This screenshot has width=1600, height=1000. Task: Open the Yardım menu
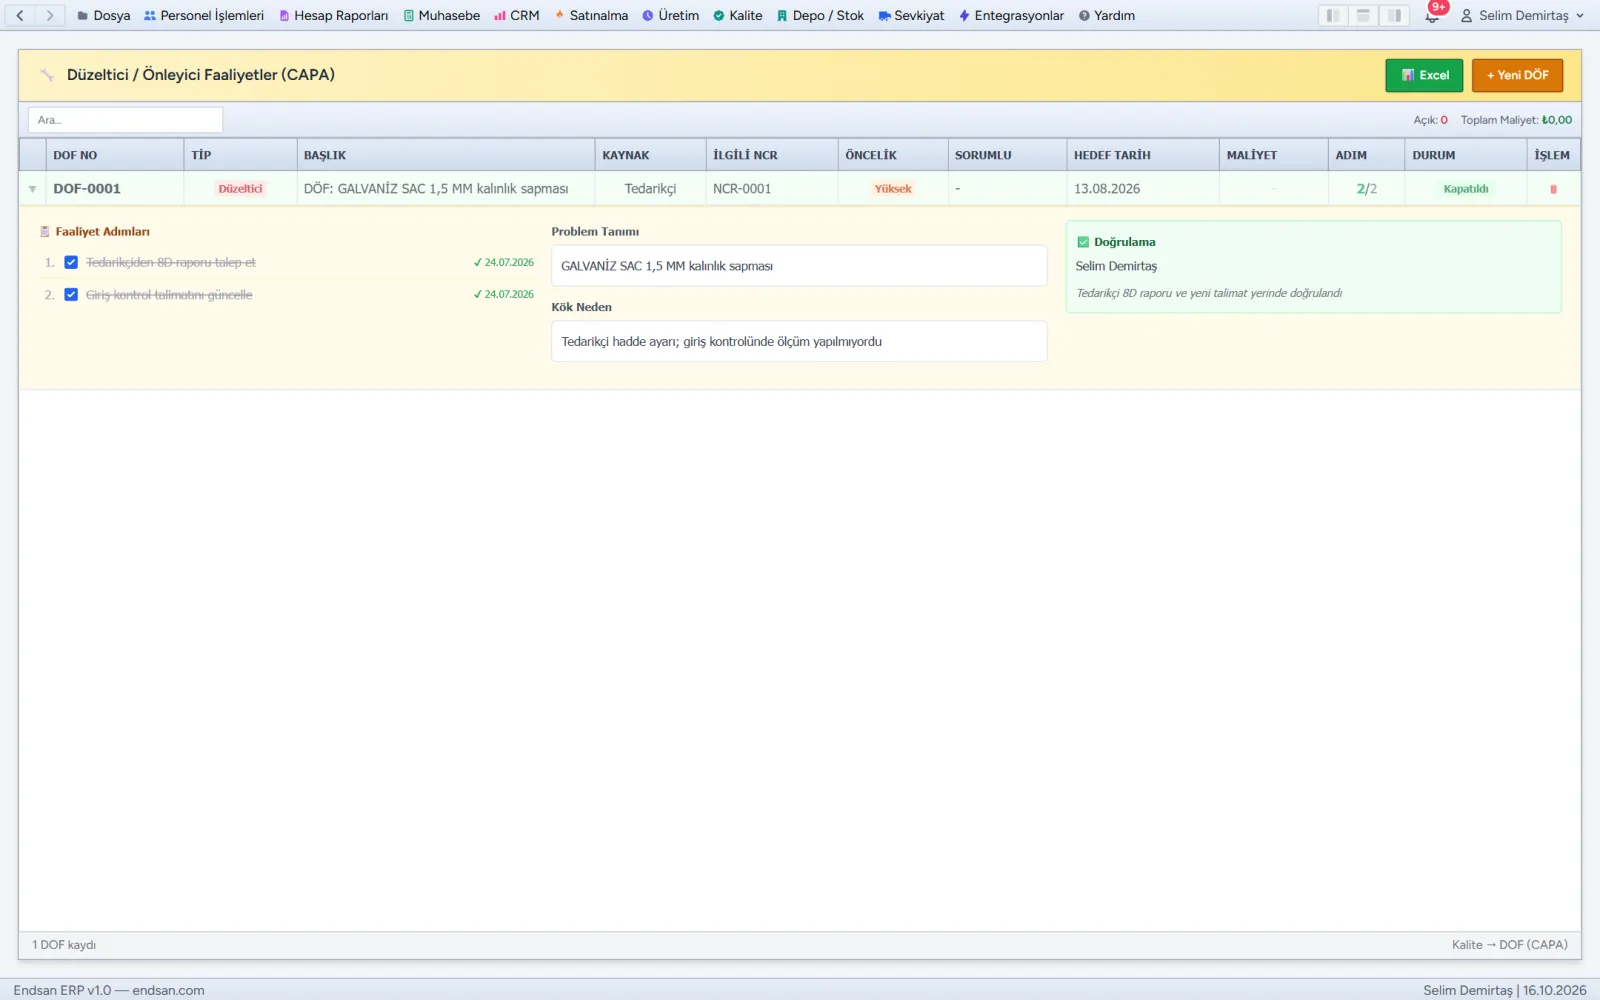pyautogui.click(x=1107, y=15)
